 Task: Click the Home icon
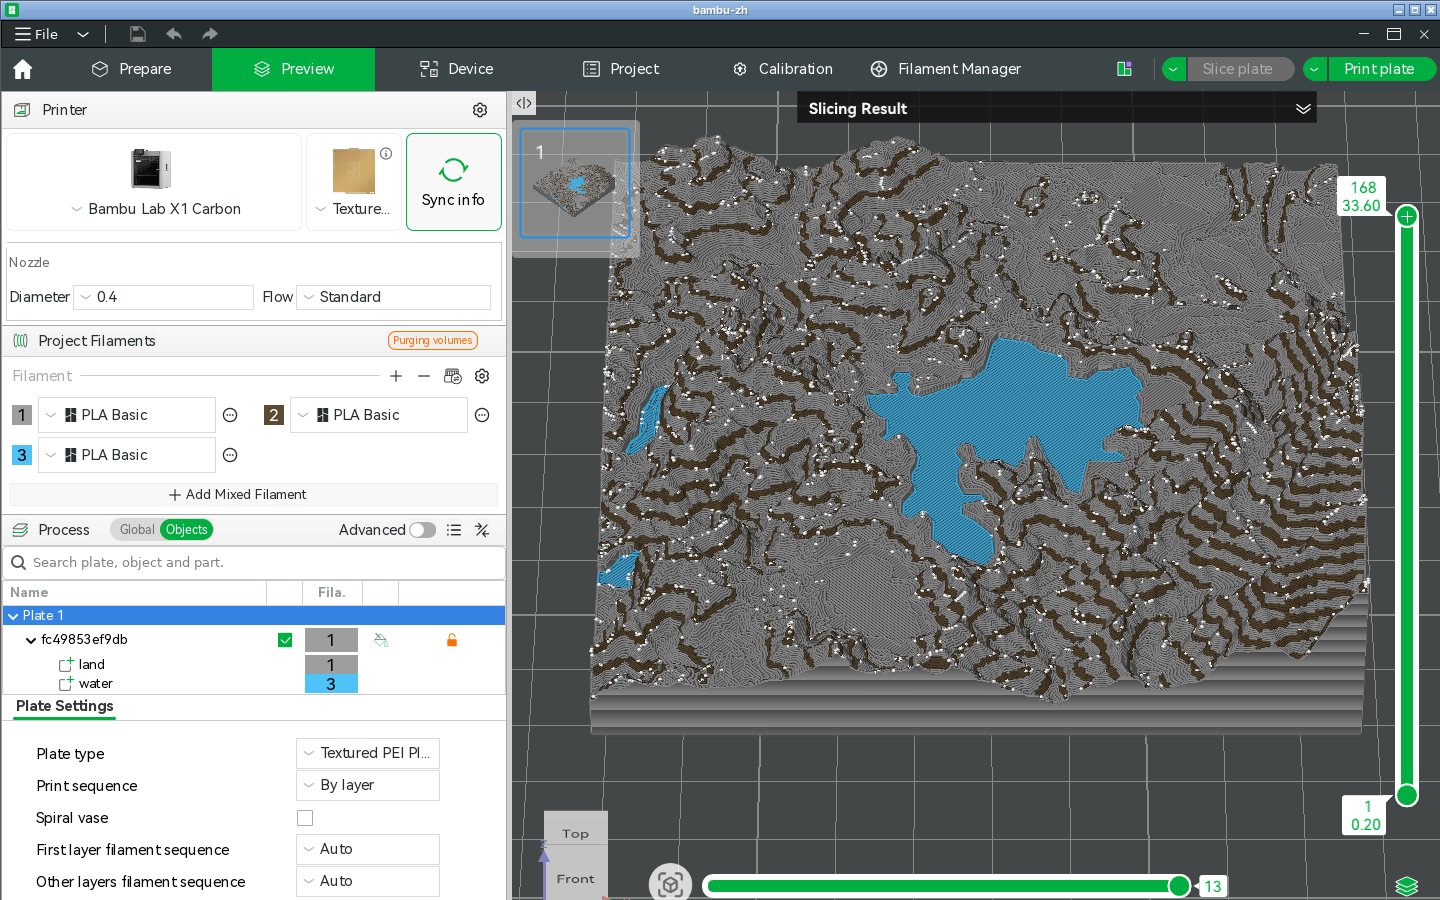pyautogui.click(x=23, y=69)
